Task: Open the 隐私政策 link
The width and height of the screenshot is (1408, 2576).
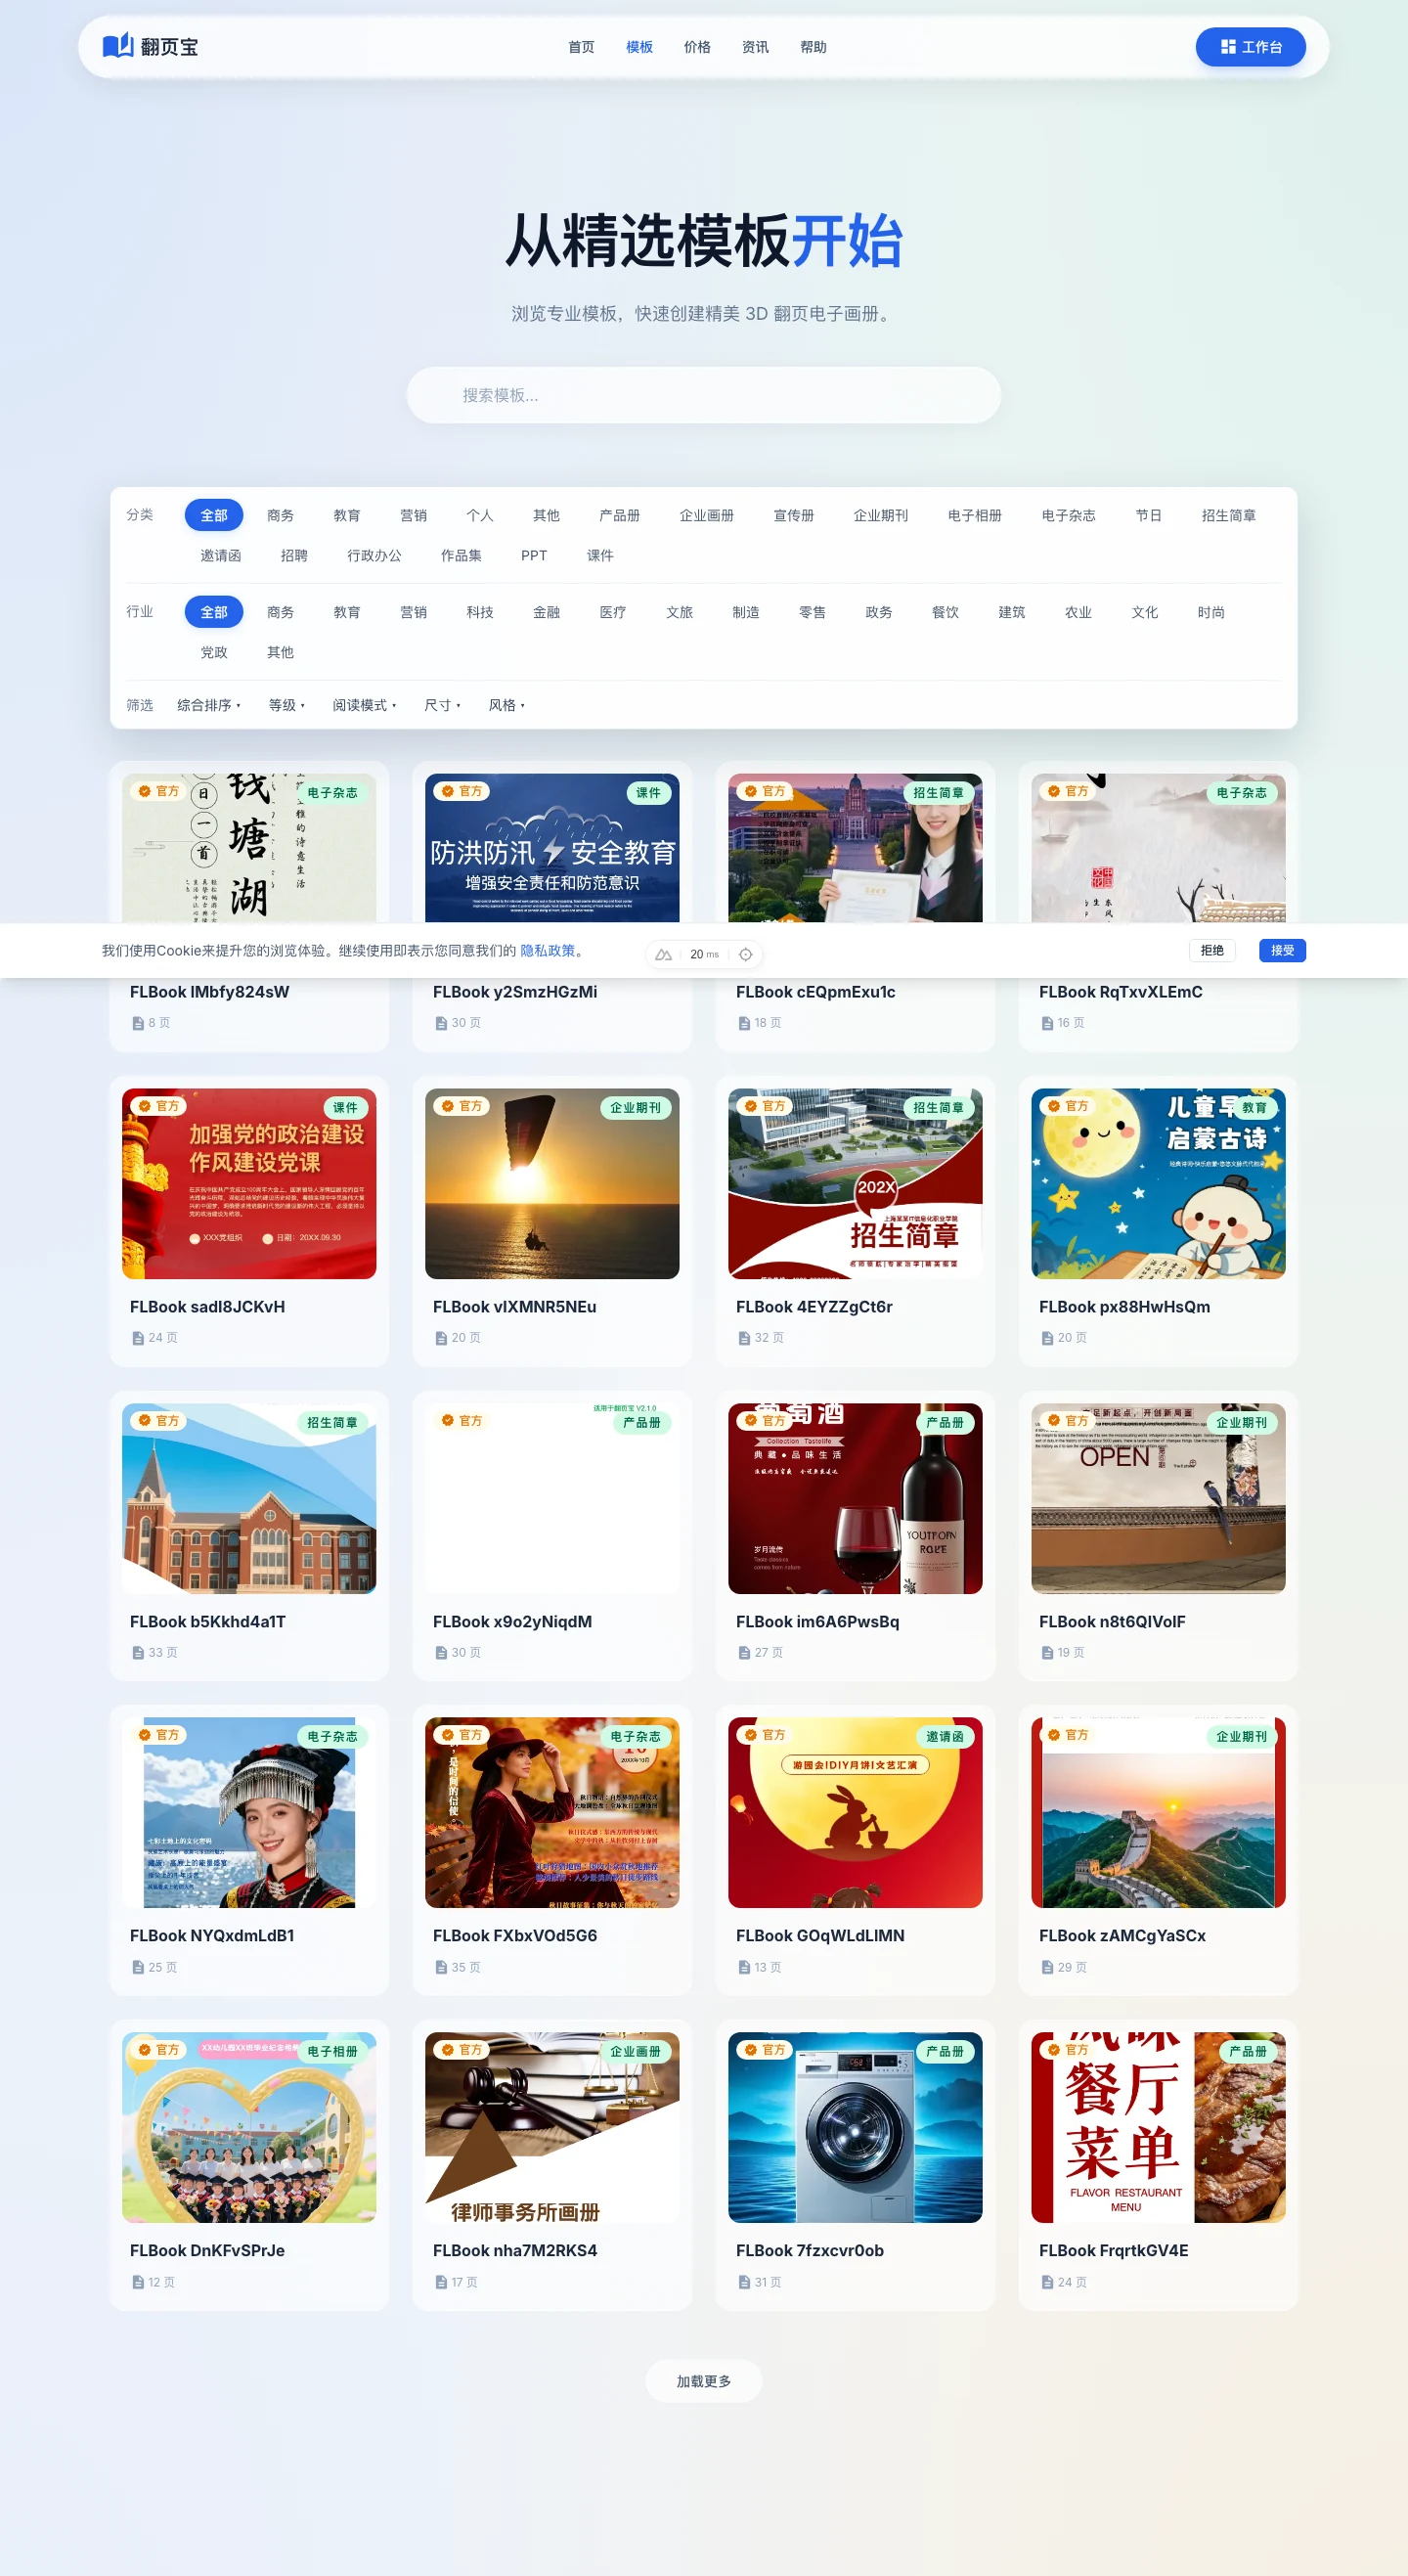Action: (x=547, y=950)
